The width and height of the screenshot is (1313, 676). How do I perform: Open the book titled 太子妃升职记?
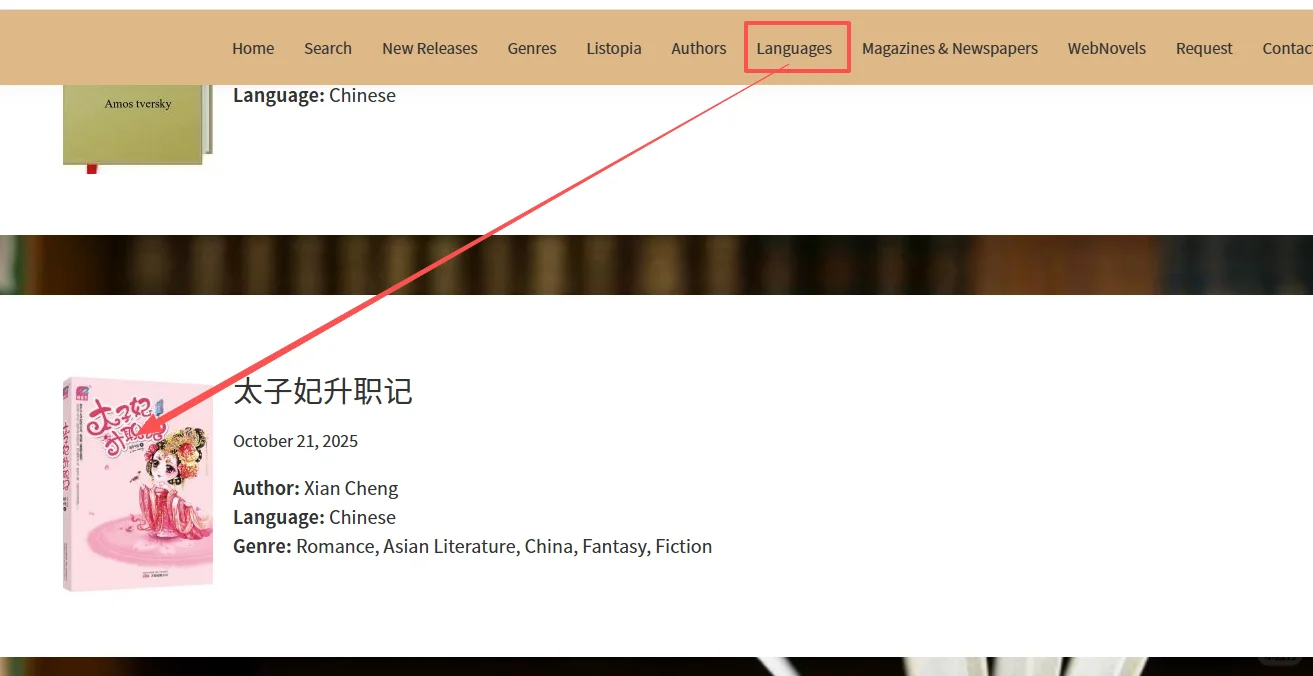click(322, 392)
